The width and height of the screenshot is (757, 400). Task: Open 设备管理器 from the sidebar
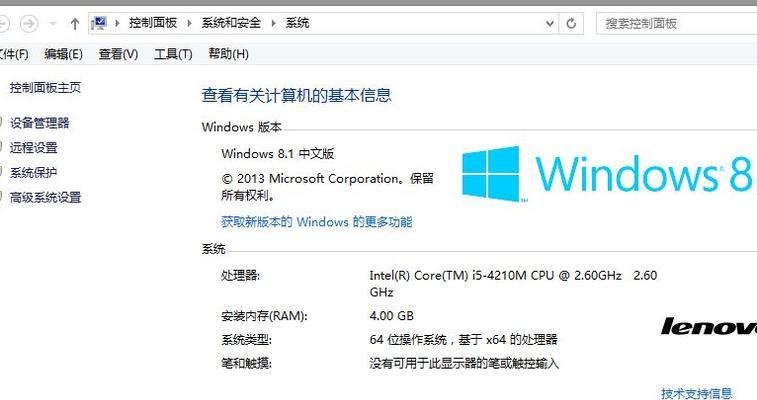(x=40, y=123)
